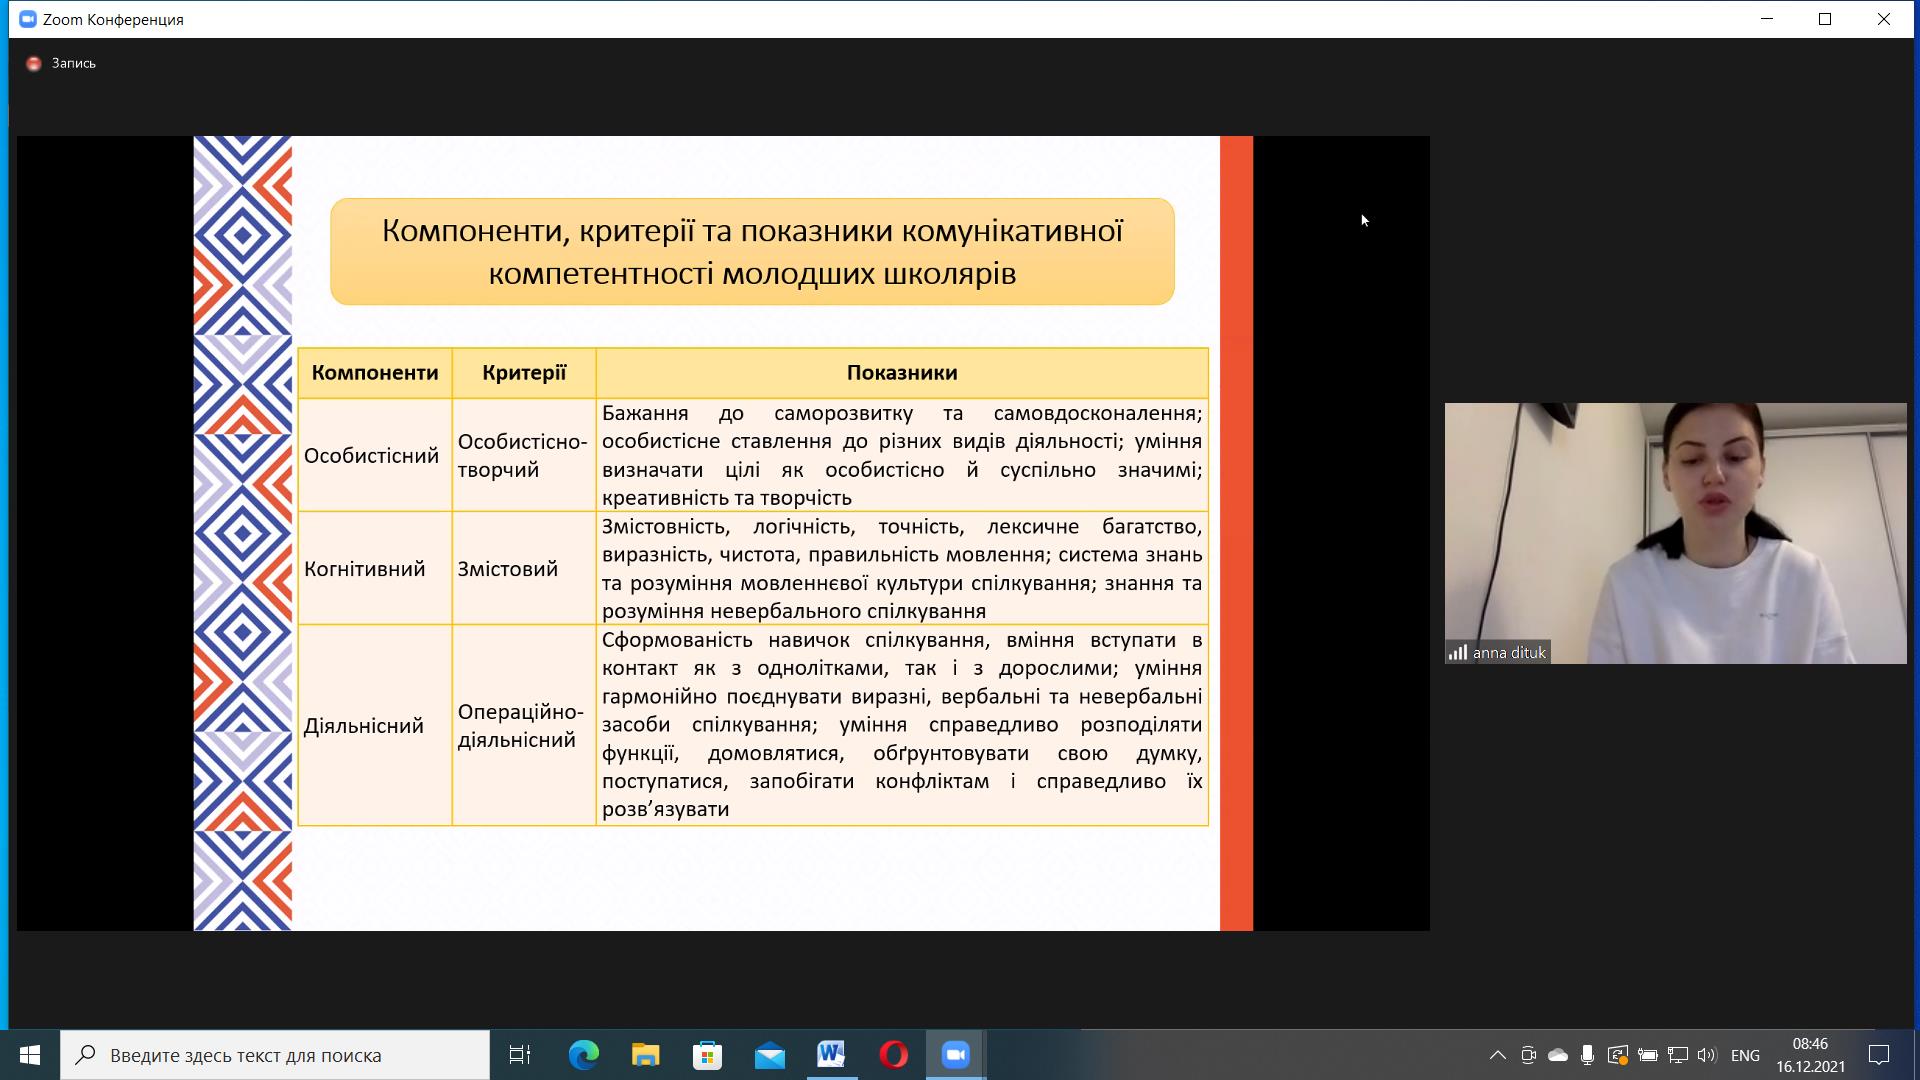
Task: Click the Windows Update tray icon
Action: click(x=1617, y=1055)
